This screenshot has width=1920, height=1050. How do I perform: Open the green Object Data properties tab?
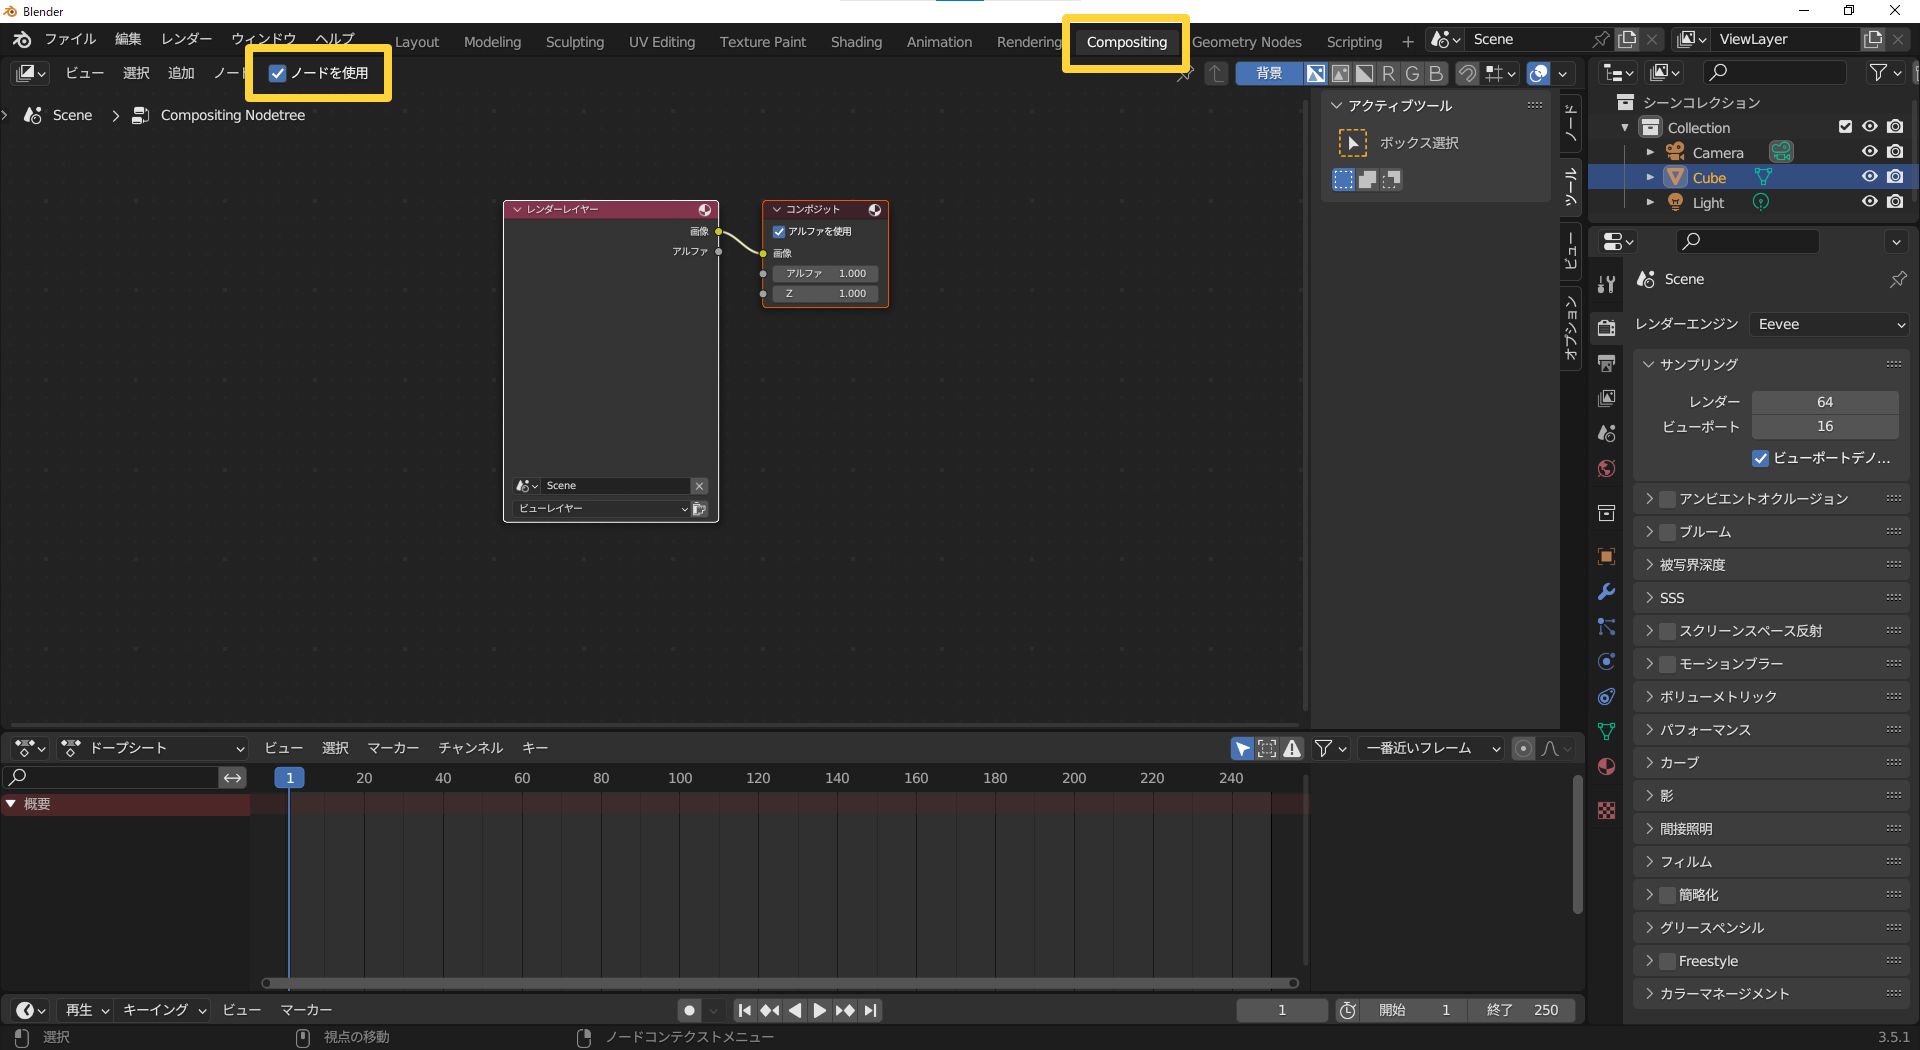(x=1606, y=731)
